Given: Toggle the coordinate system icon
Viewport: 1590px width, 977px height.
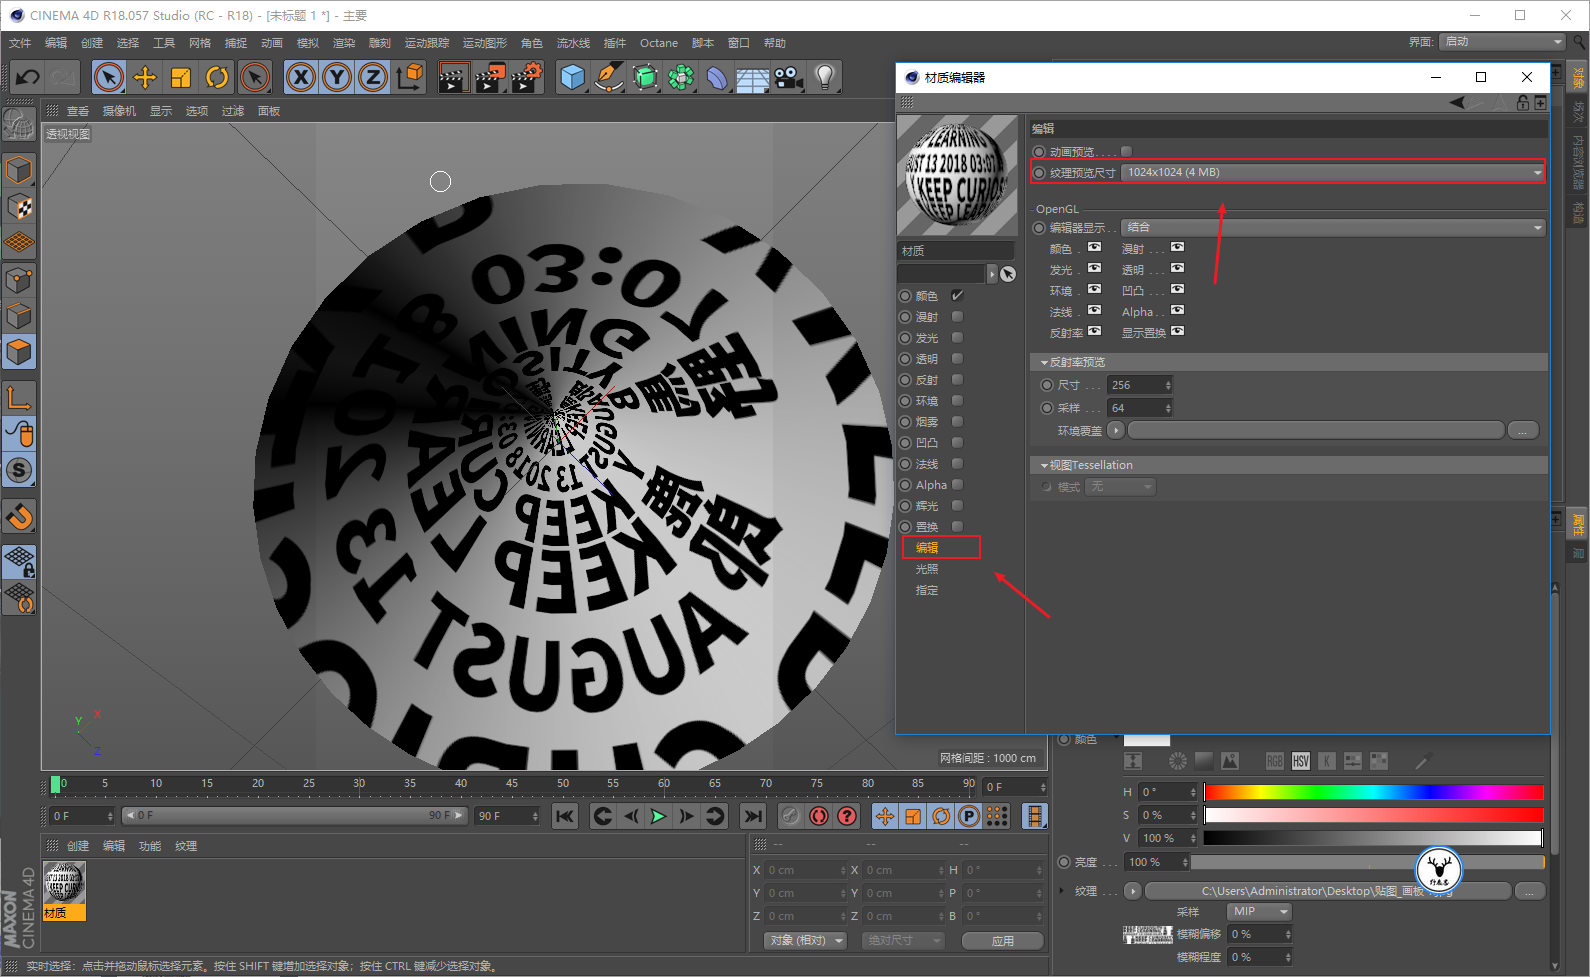Looking at the screenshot, I should 410,77.
